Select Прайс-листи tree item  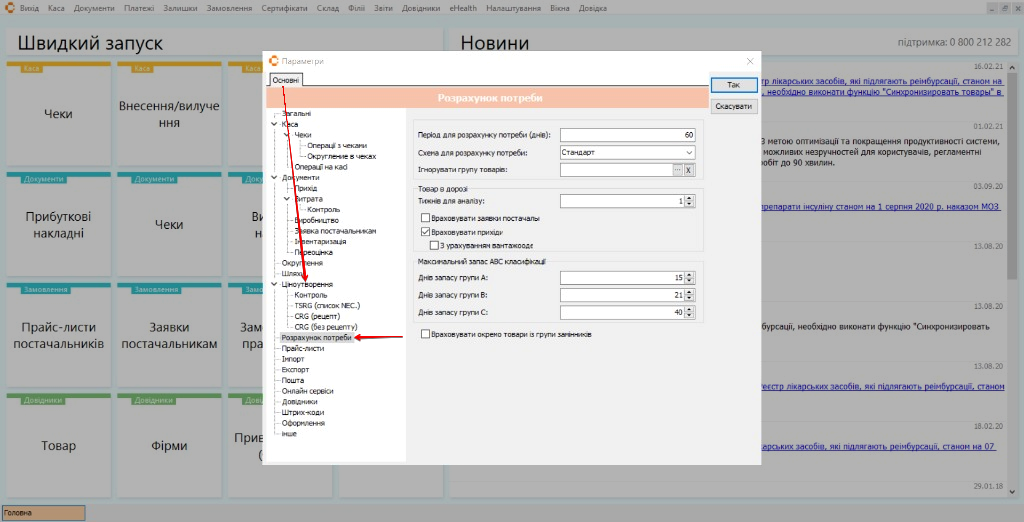coord(302,348)
